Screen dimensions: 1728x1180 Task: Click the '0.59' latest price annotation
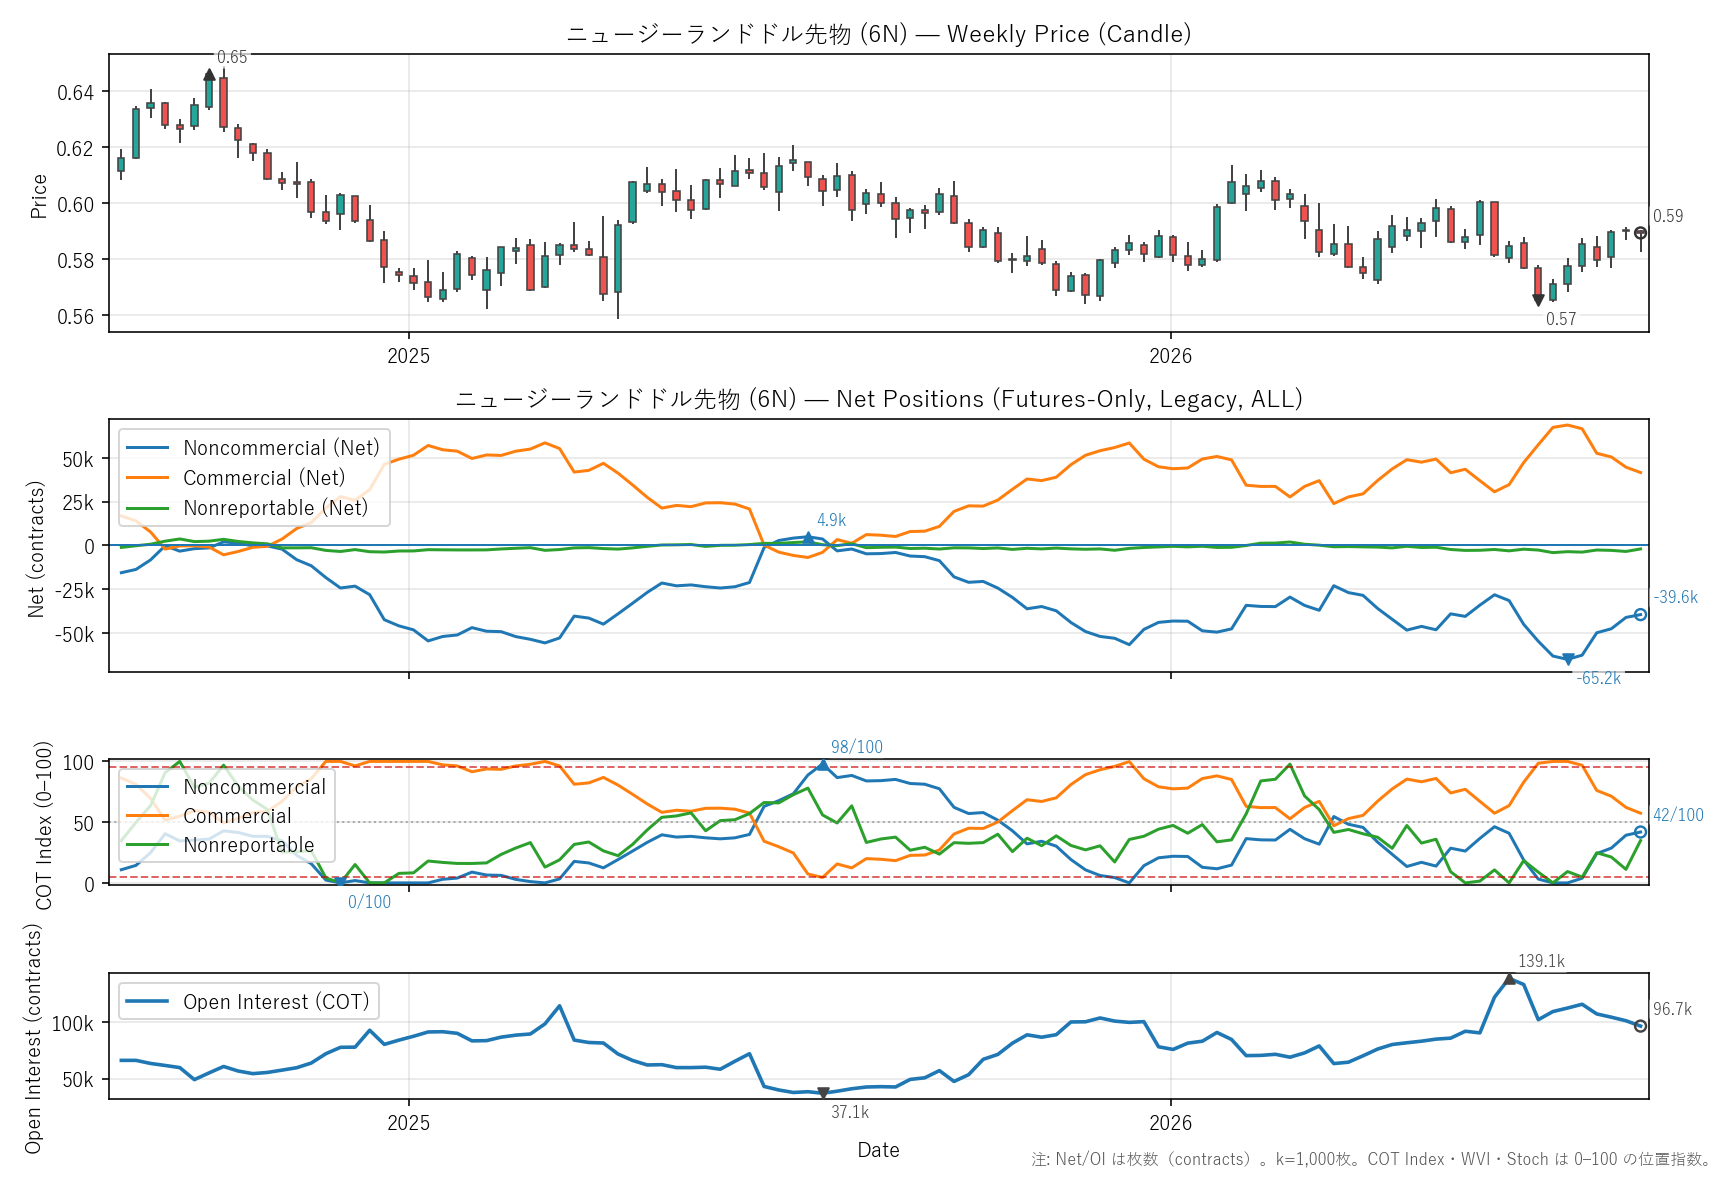(1668, 216)
